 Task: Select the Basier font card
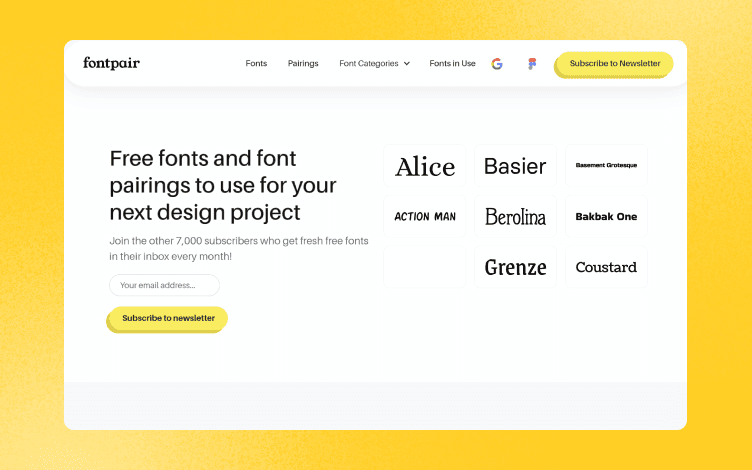coord(515,165)
